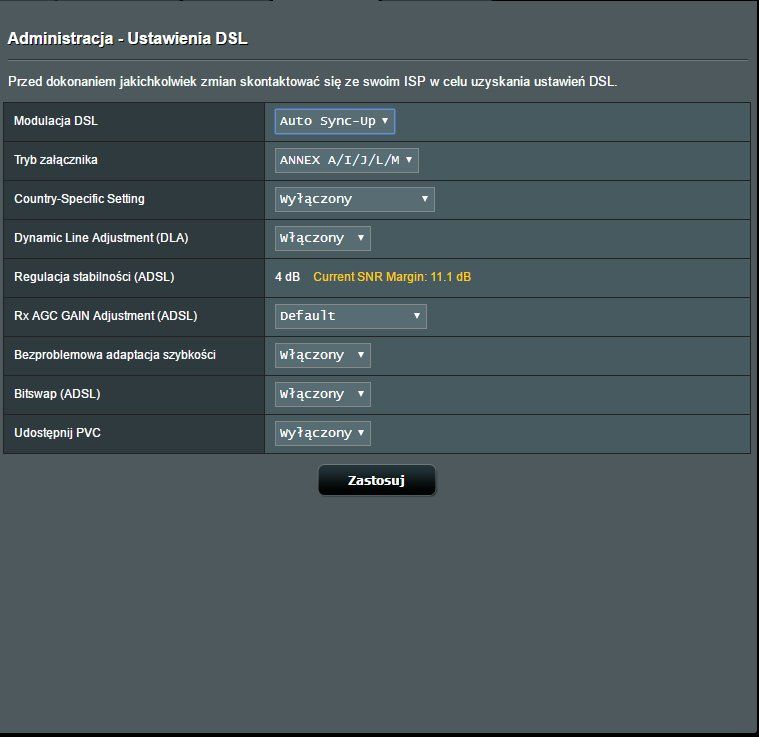The height and width of the screenshot is (737, 759).
Task: Click the Administracja - Ustawienia DSL heading
Action: pyautogui.click(x=127, y=39)
